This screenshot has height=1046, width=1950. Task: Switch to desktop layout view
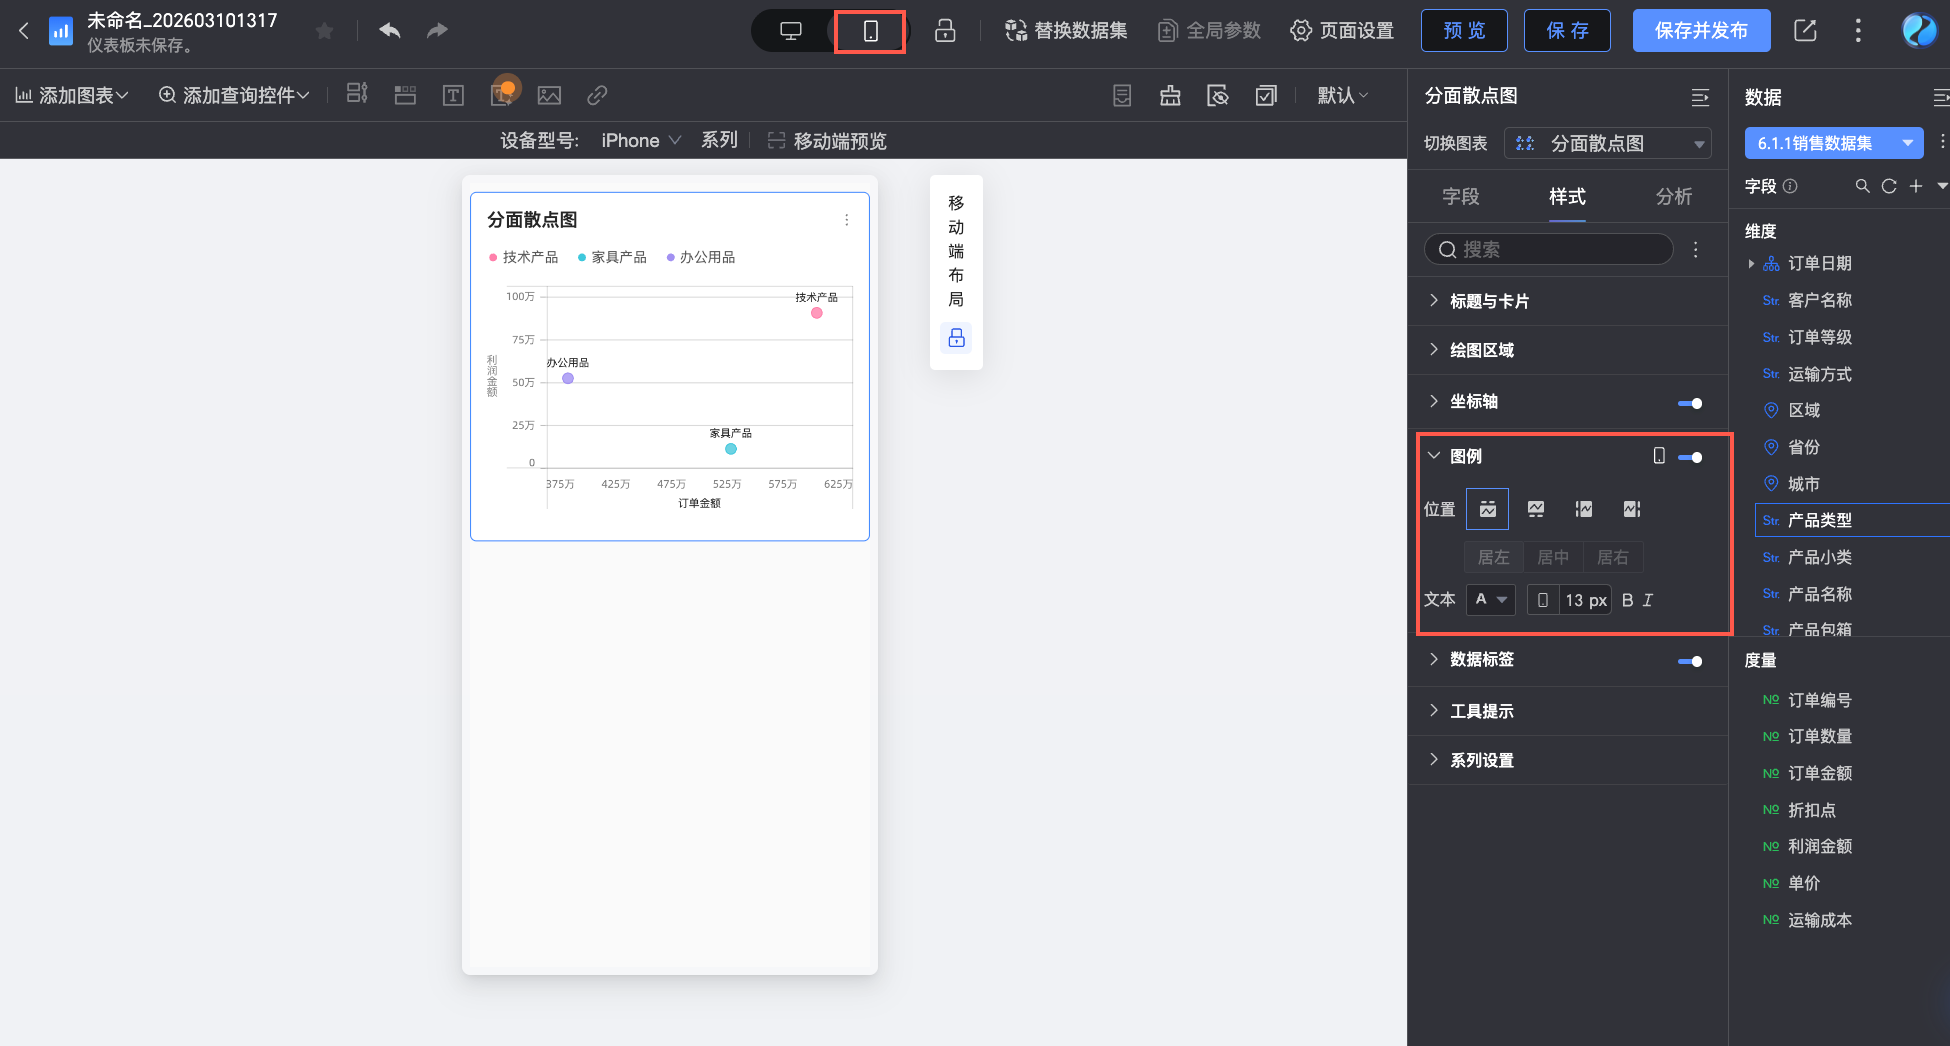pyautogui.click(x=791, y=31)
